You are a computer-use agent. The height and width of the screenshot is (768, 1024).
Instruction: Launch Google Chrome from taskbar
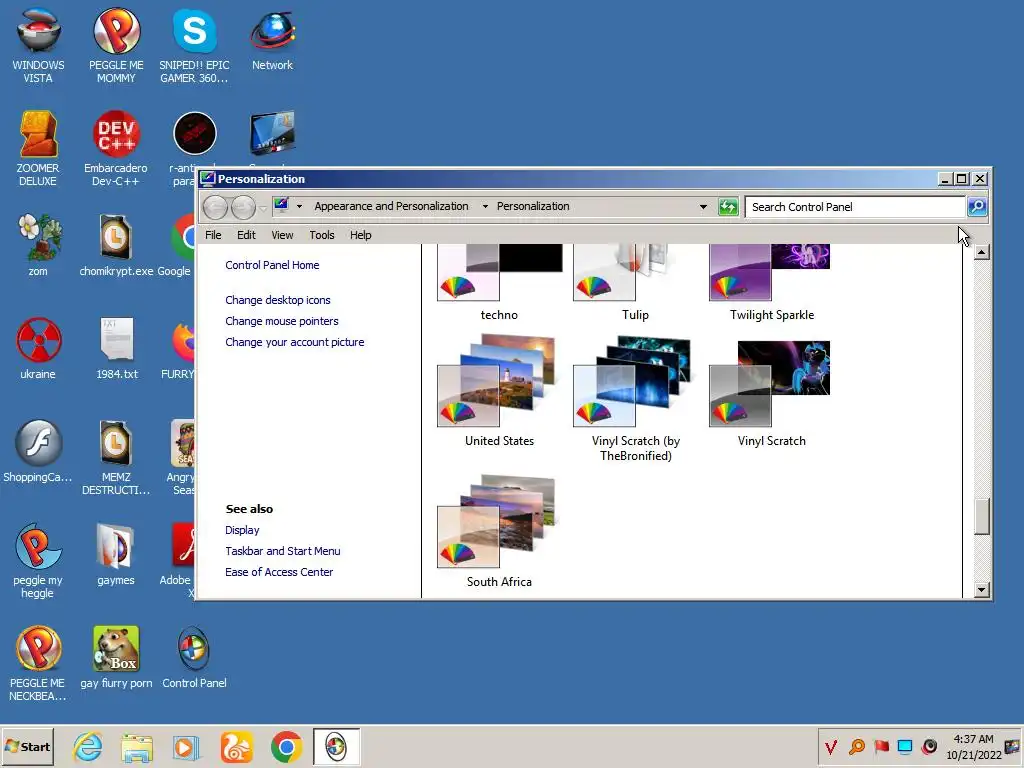286,746
